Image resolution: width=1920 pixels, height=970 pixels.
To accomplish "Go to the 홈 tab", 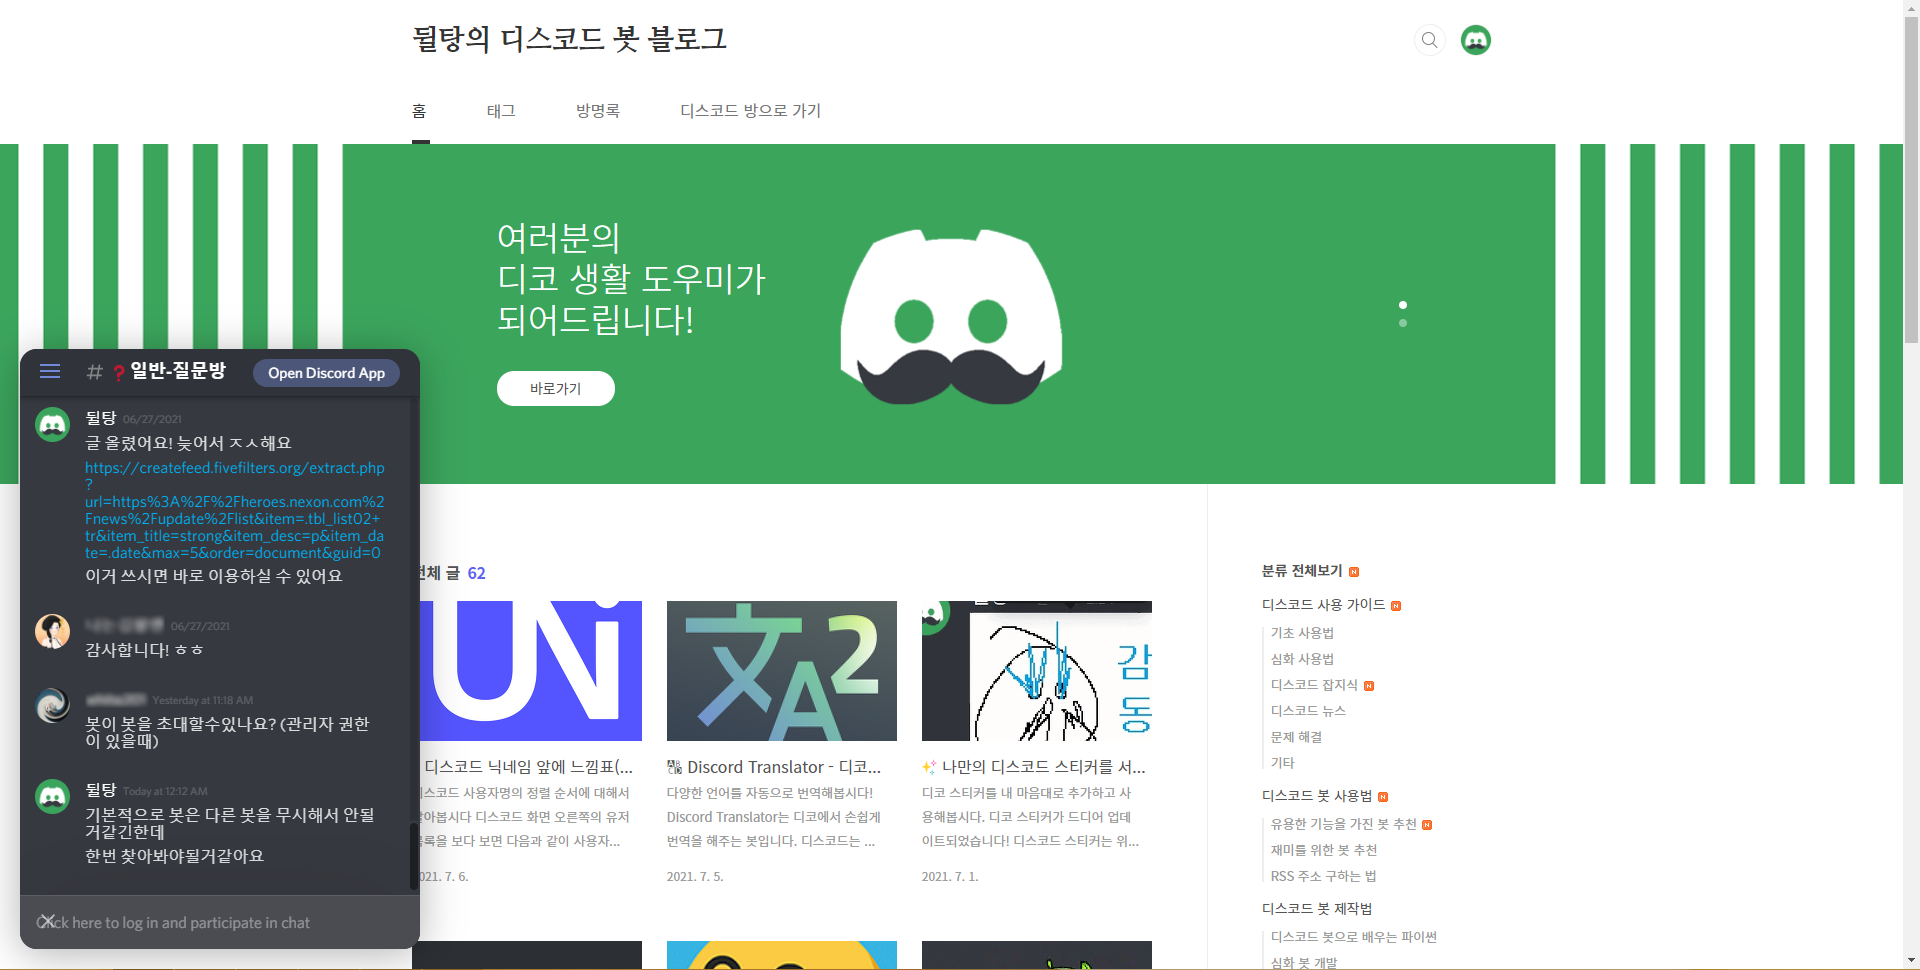I will point(419,111).
